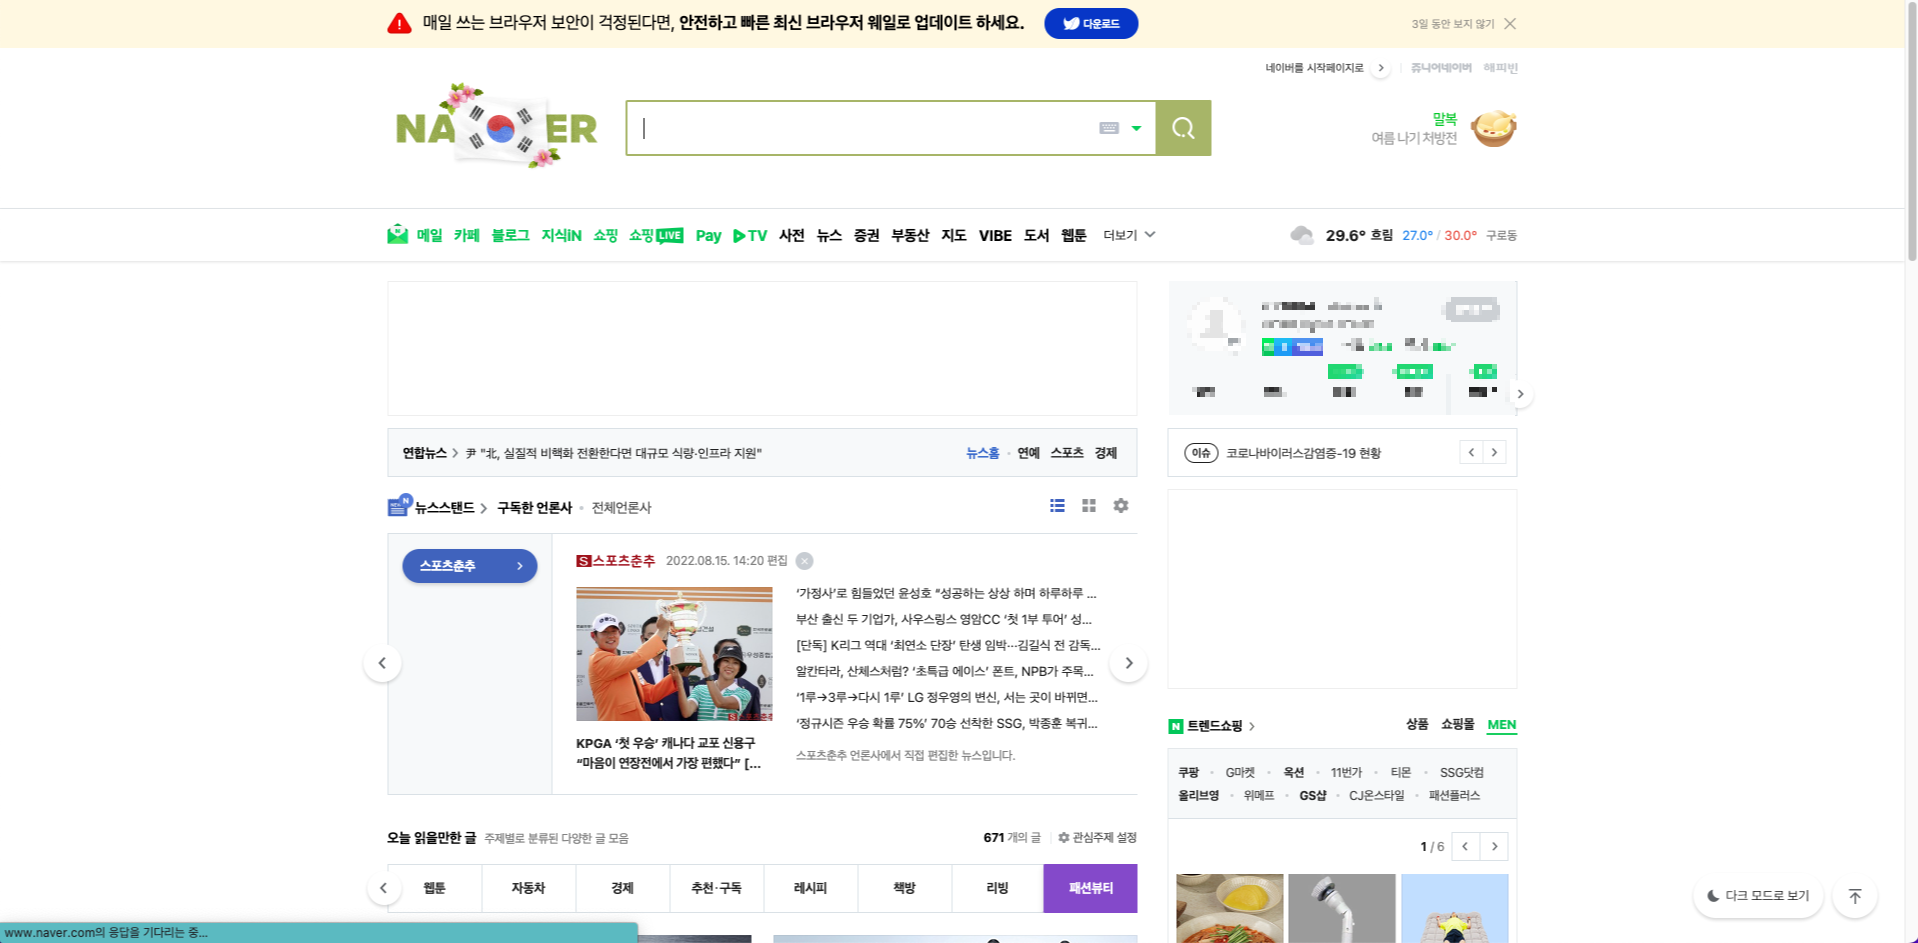Click the 말복 food bowl icon
The height and width of the screenshot is (943, 1918).
pyautogui.click(x=1493, y=128)
